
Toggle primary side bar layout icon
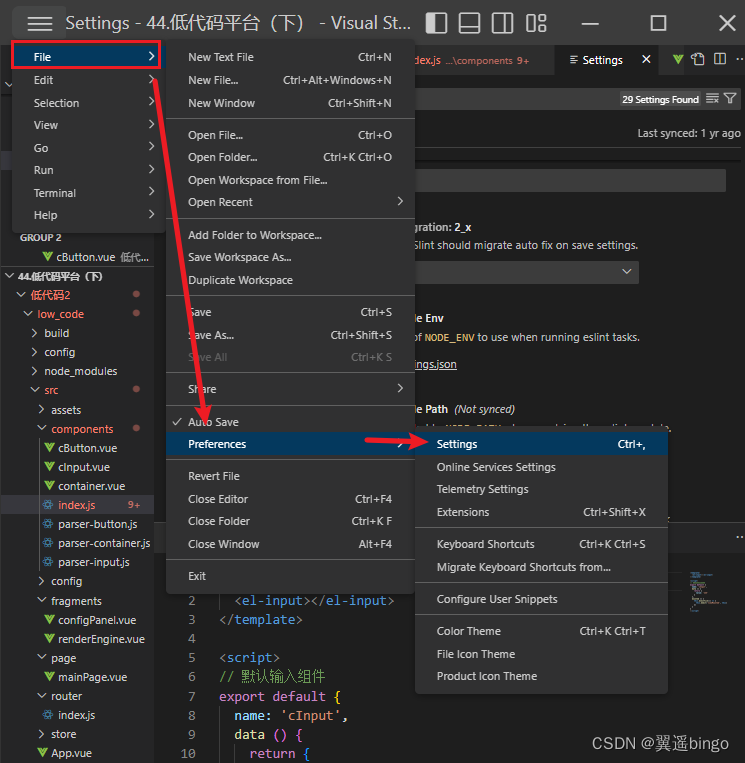coord(436,23)
